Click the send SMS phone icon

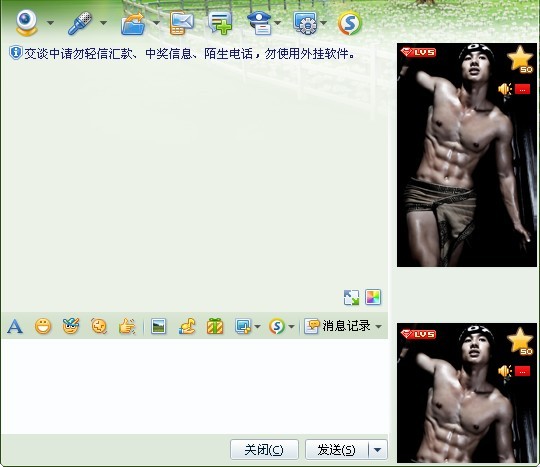coord(181,23)
